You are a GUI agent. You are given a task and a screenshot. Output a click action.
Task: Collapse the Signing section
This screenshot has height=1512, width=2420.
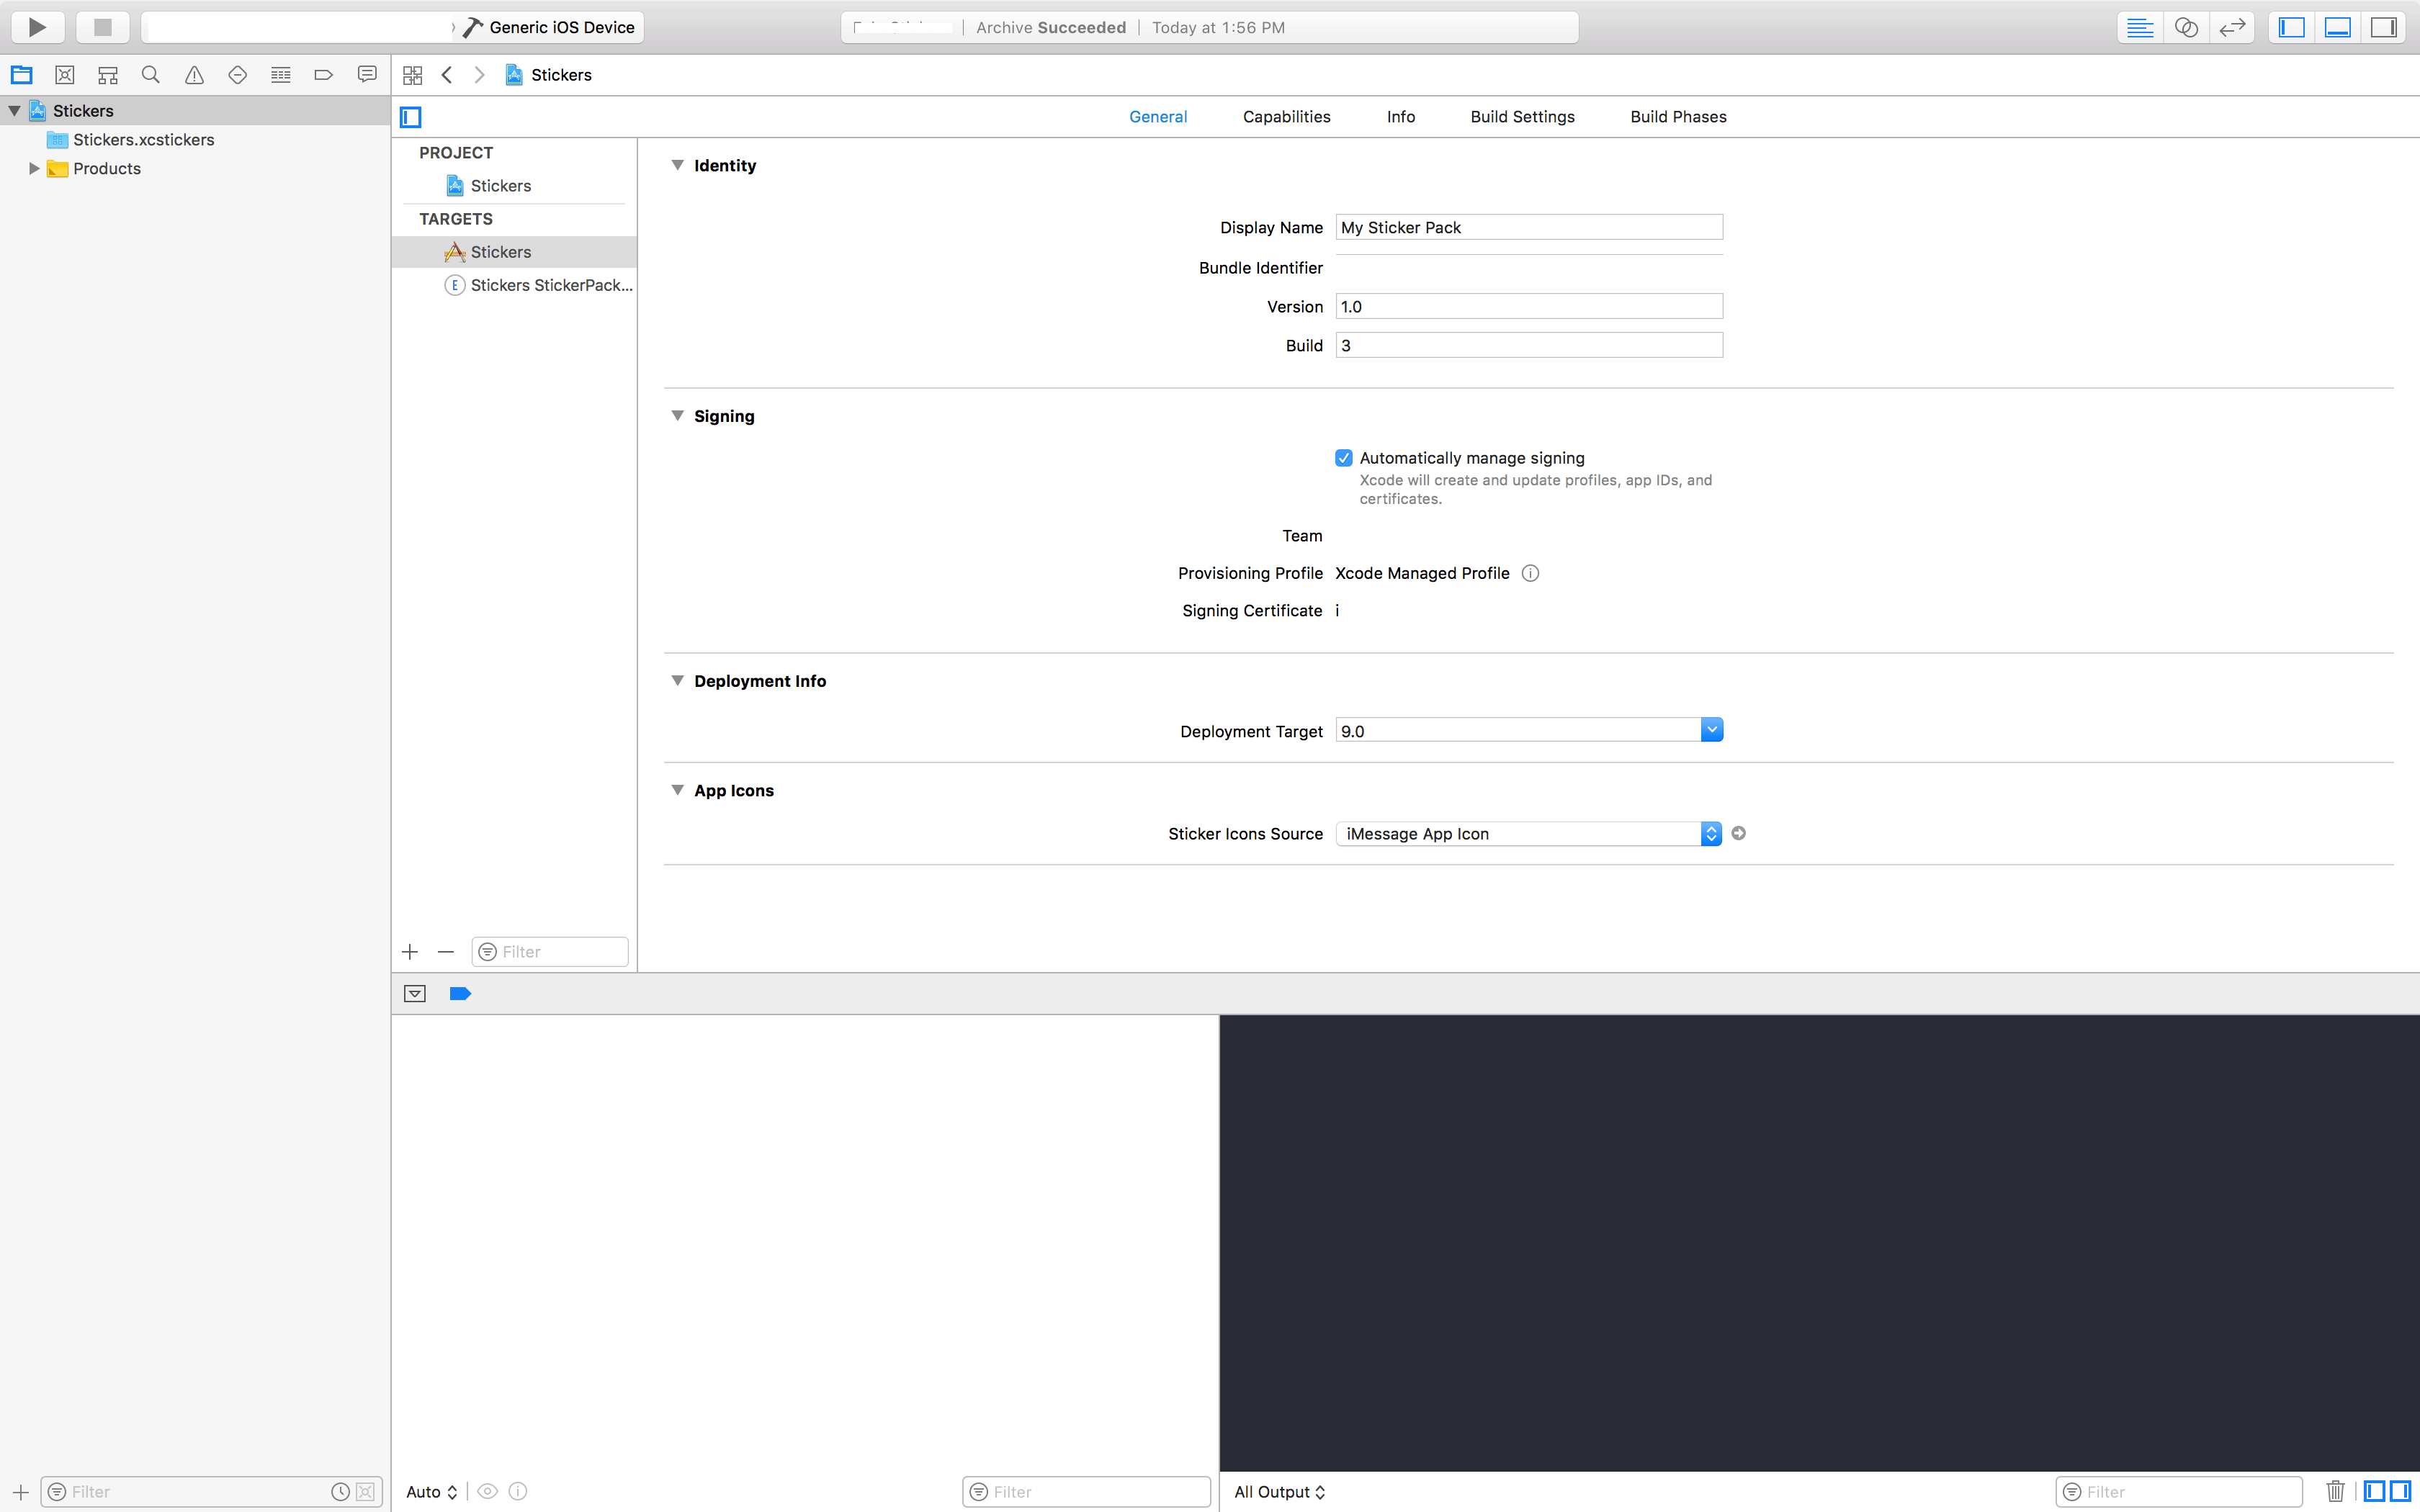677,416
